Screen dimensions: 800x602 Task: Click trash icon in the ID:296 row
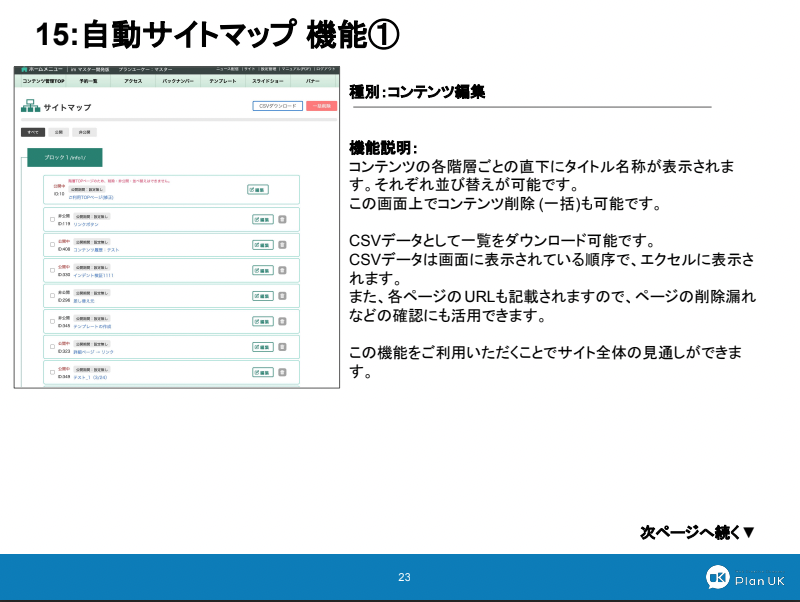(282, 296)
